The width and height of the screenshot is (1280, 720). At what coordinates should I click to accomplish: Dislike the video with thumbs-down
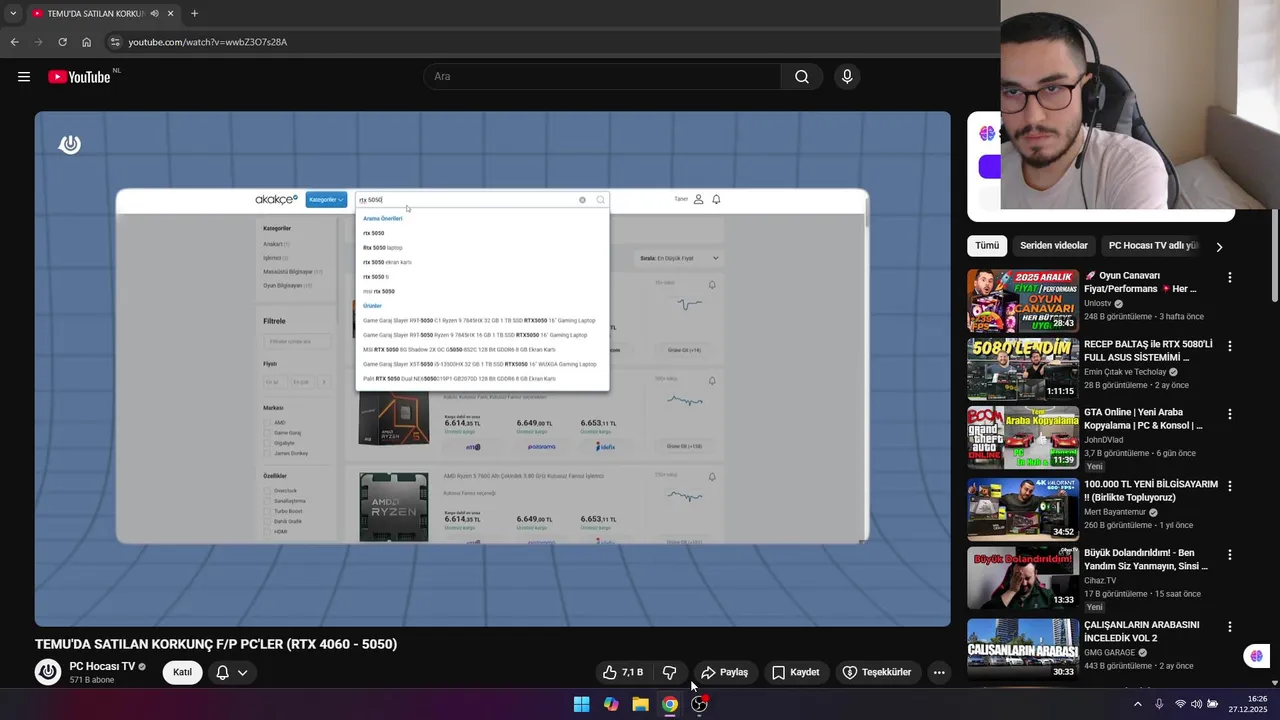point(670,672)
